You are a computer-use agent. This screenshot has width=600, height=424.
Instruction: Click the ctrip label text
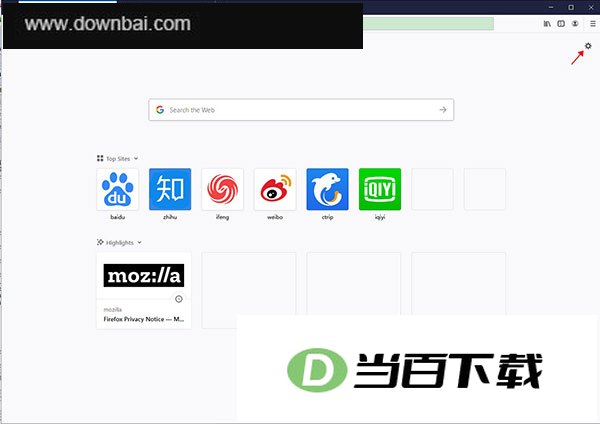pyautogui.click(x=328, y=217)
